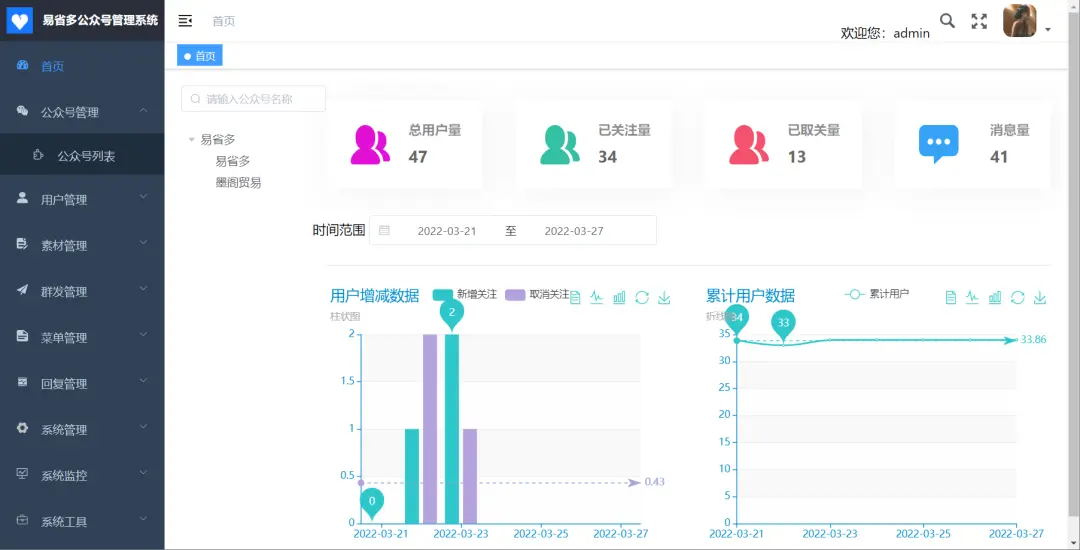Click the value 47 under 总用户量

(x=417, y=157)
